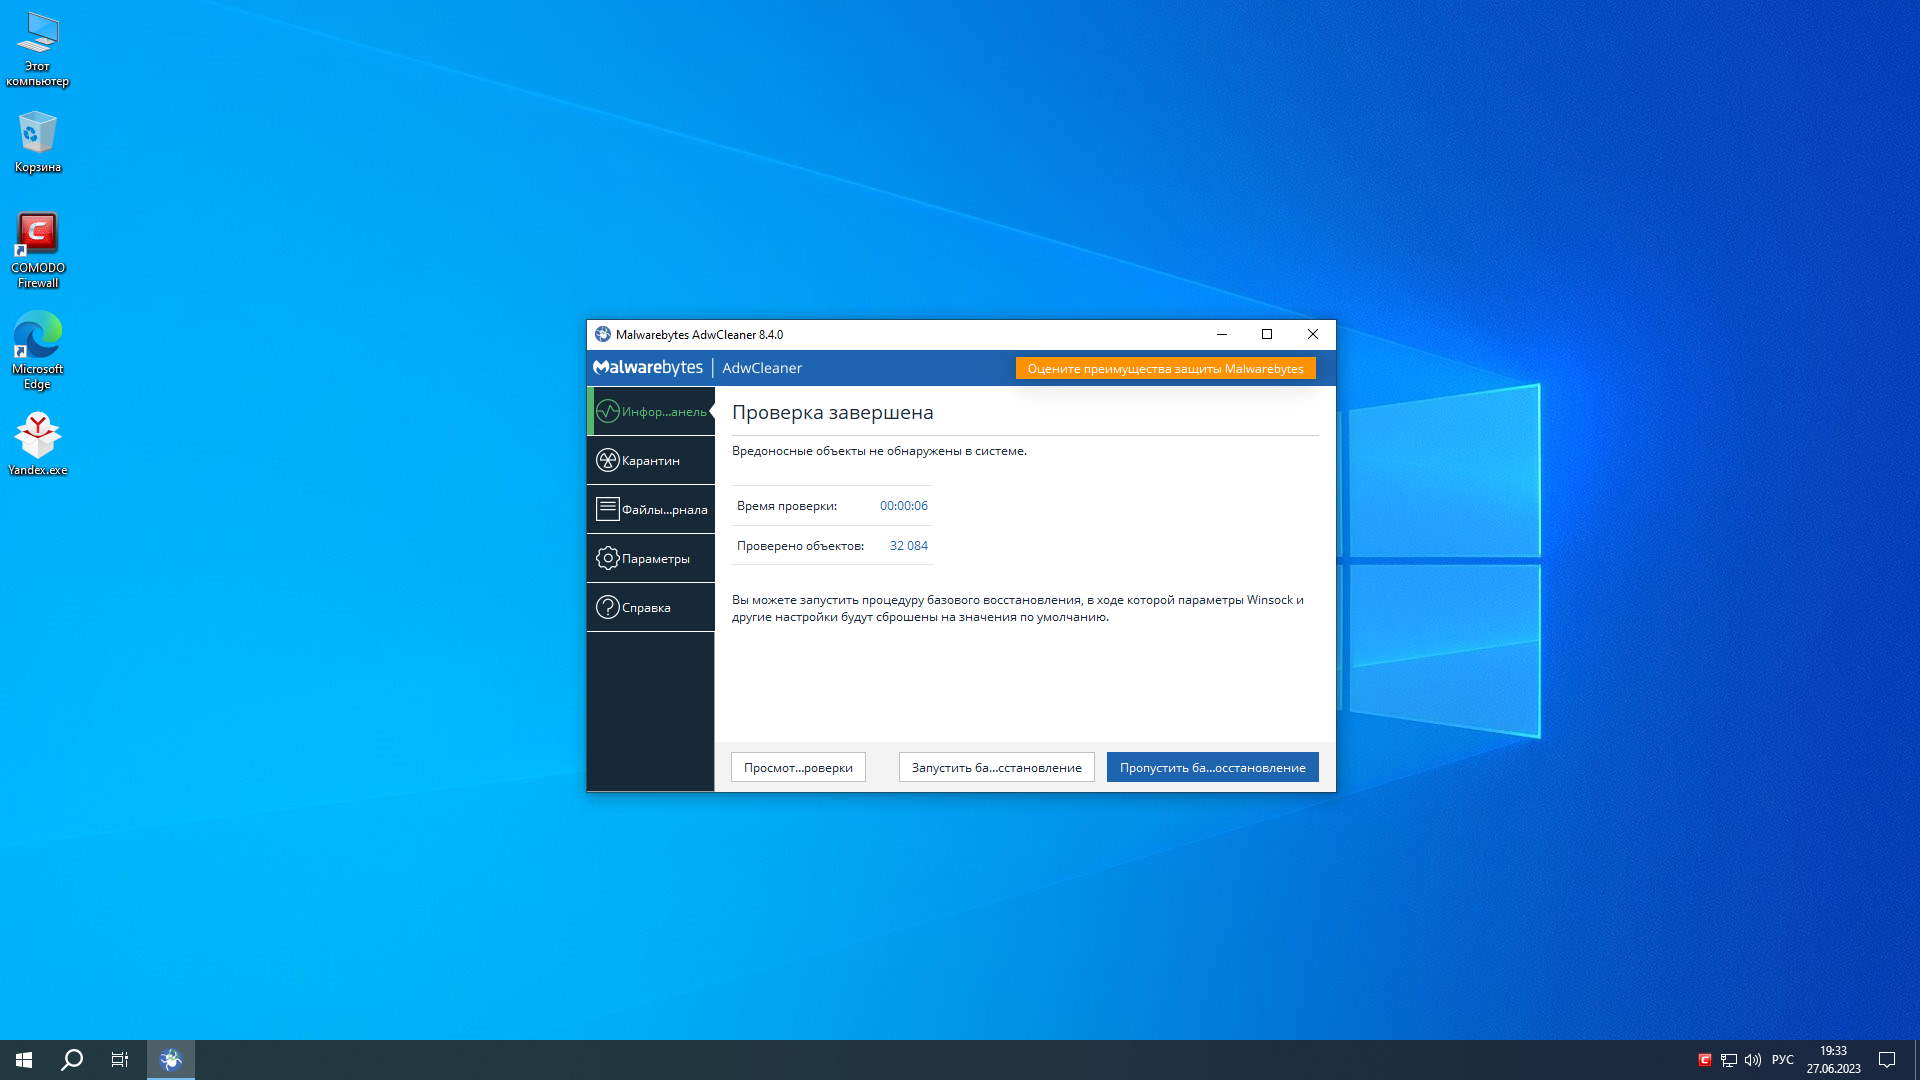Screen dimensions: 1920x1080
Task: Click orange Malwarebytes protection promo banner
Action: (1165, 368)
